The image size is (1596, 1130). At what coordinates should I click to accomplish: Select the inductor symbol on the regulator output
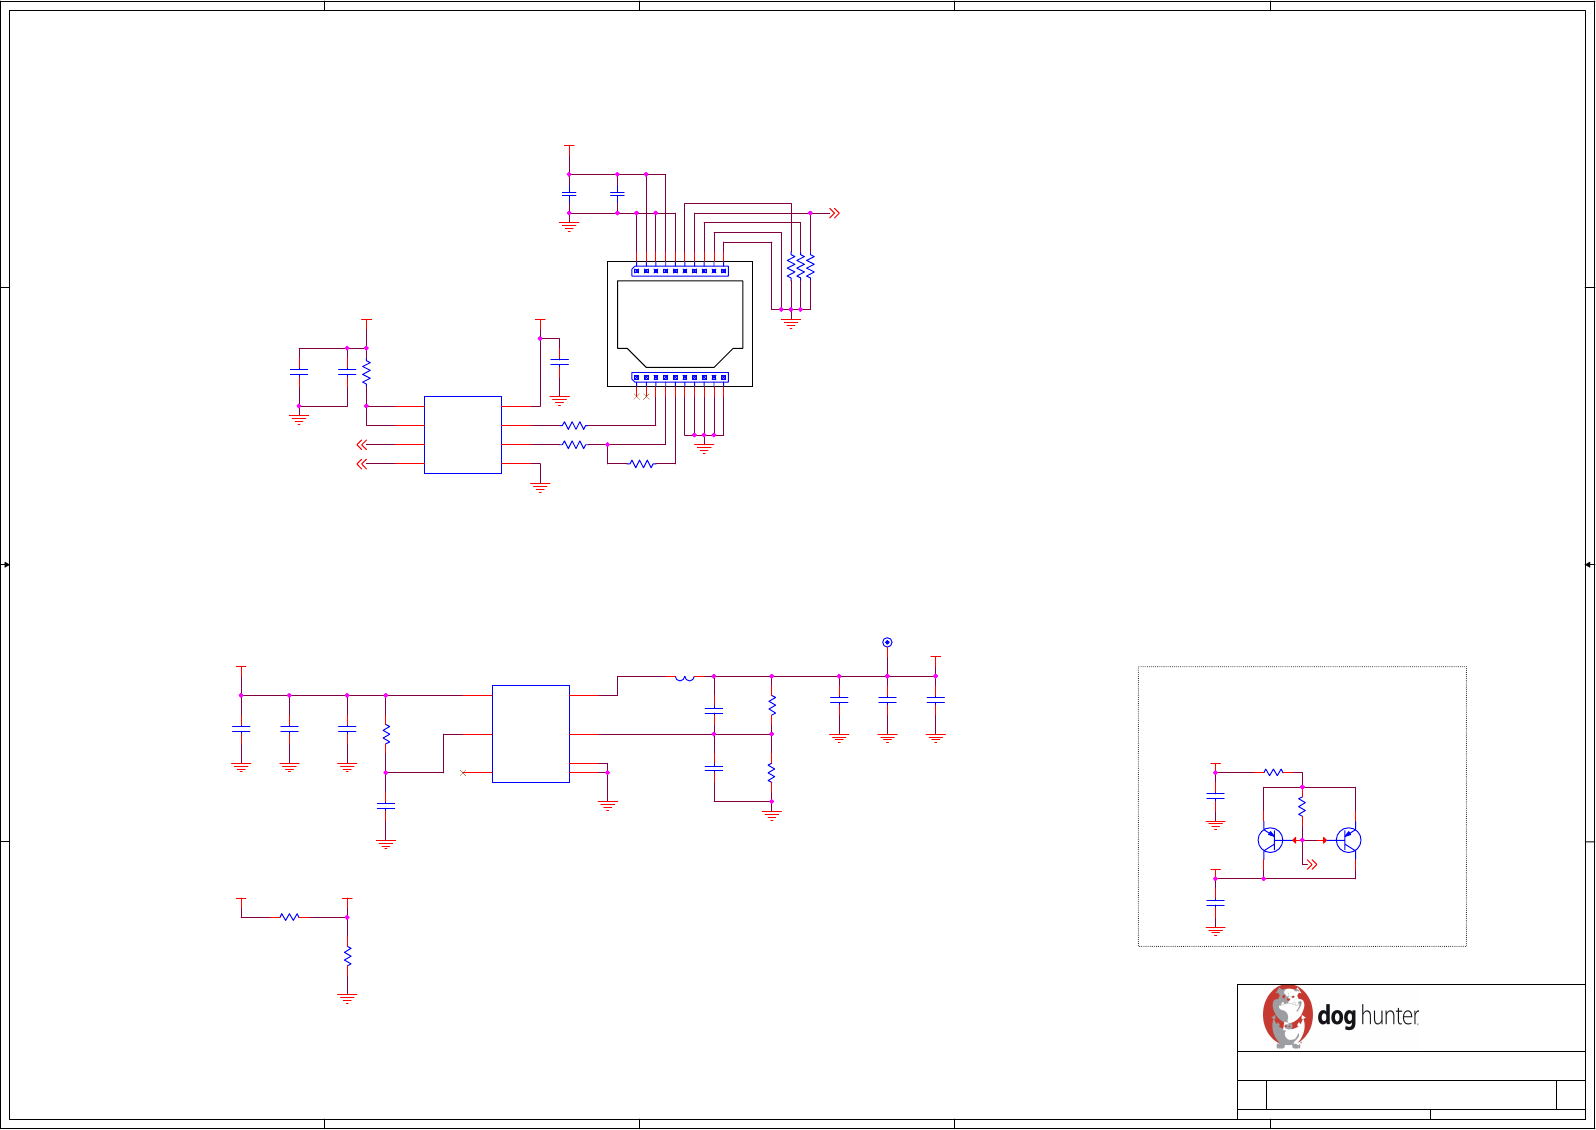coord(684,678)
